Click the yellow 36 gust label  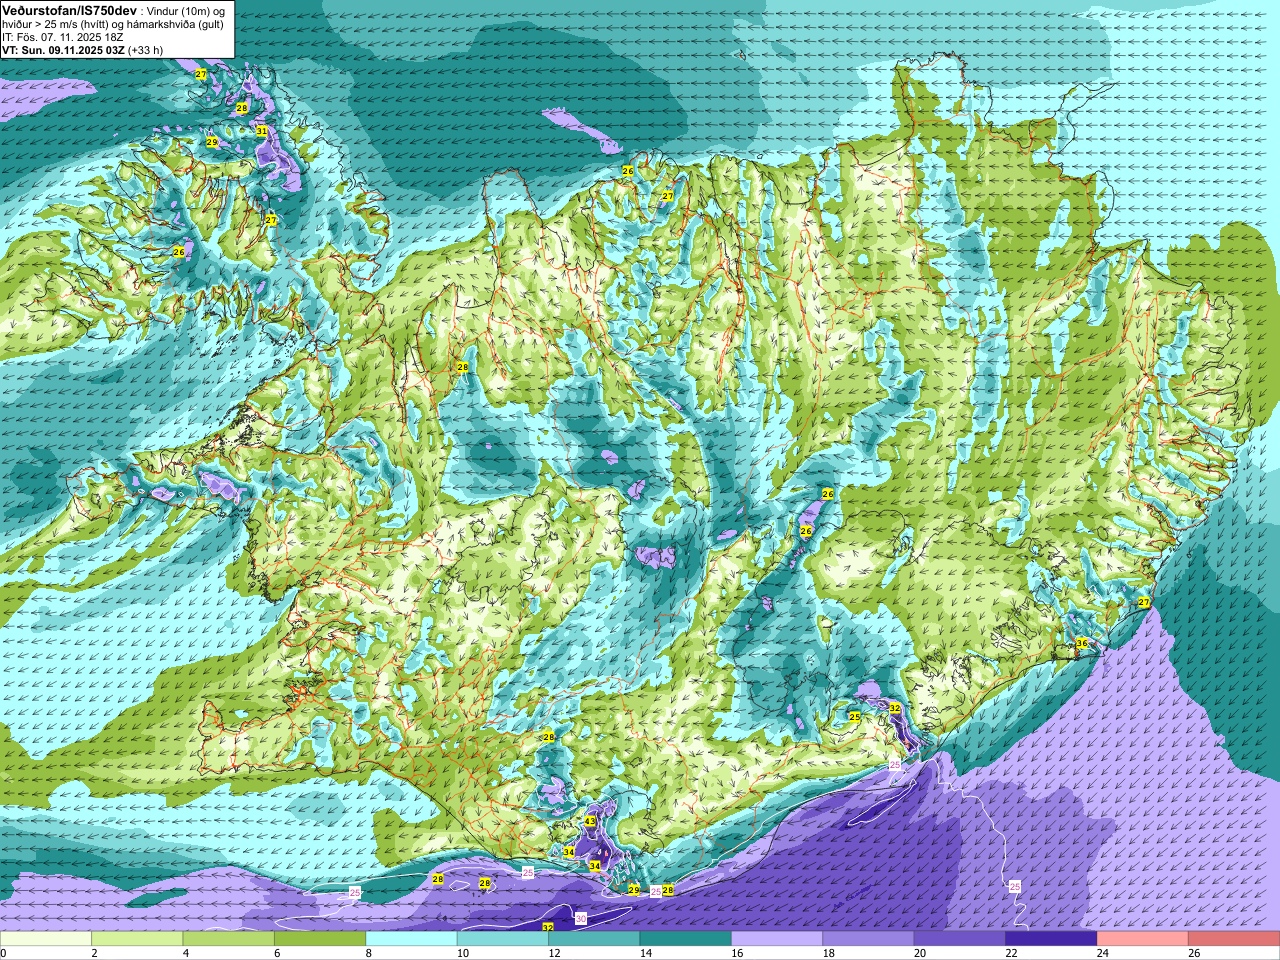[x=1081, y=644]
